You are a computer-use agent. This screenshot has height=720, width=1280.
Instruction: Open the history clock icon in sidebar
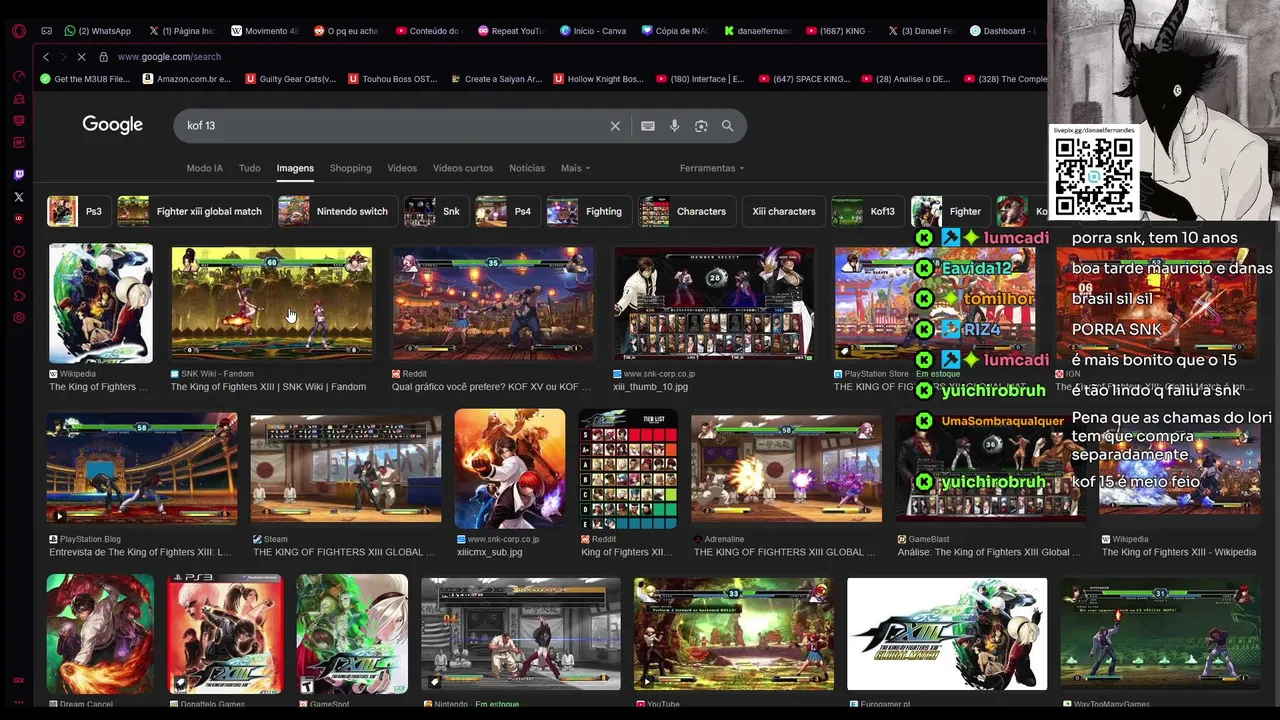click(x=18, y=274)
